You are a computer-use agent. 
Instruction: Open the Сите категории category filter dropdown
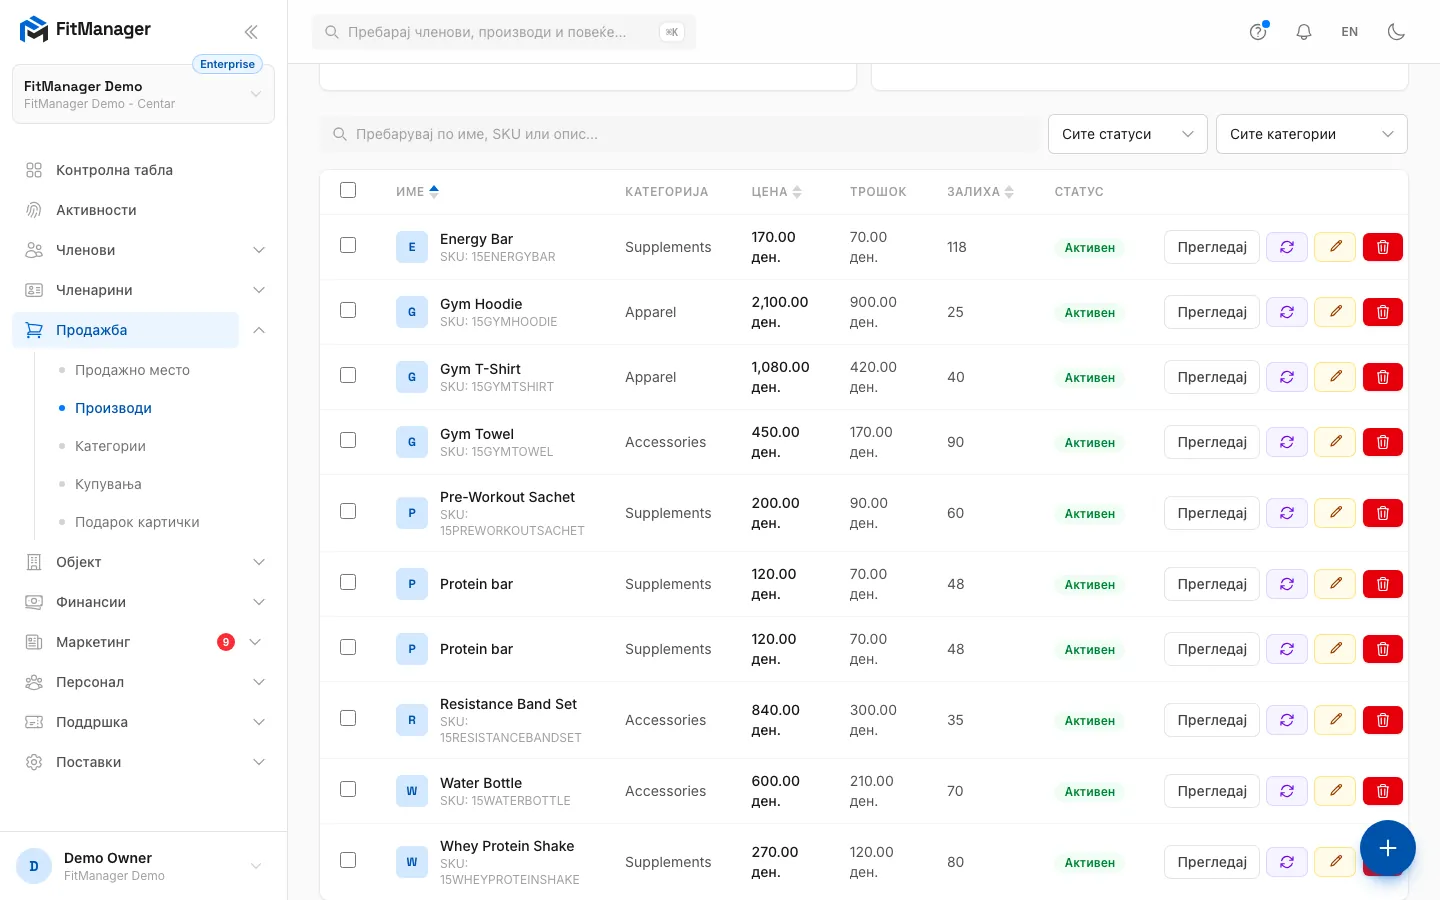point(1312,134)
